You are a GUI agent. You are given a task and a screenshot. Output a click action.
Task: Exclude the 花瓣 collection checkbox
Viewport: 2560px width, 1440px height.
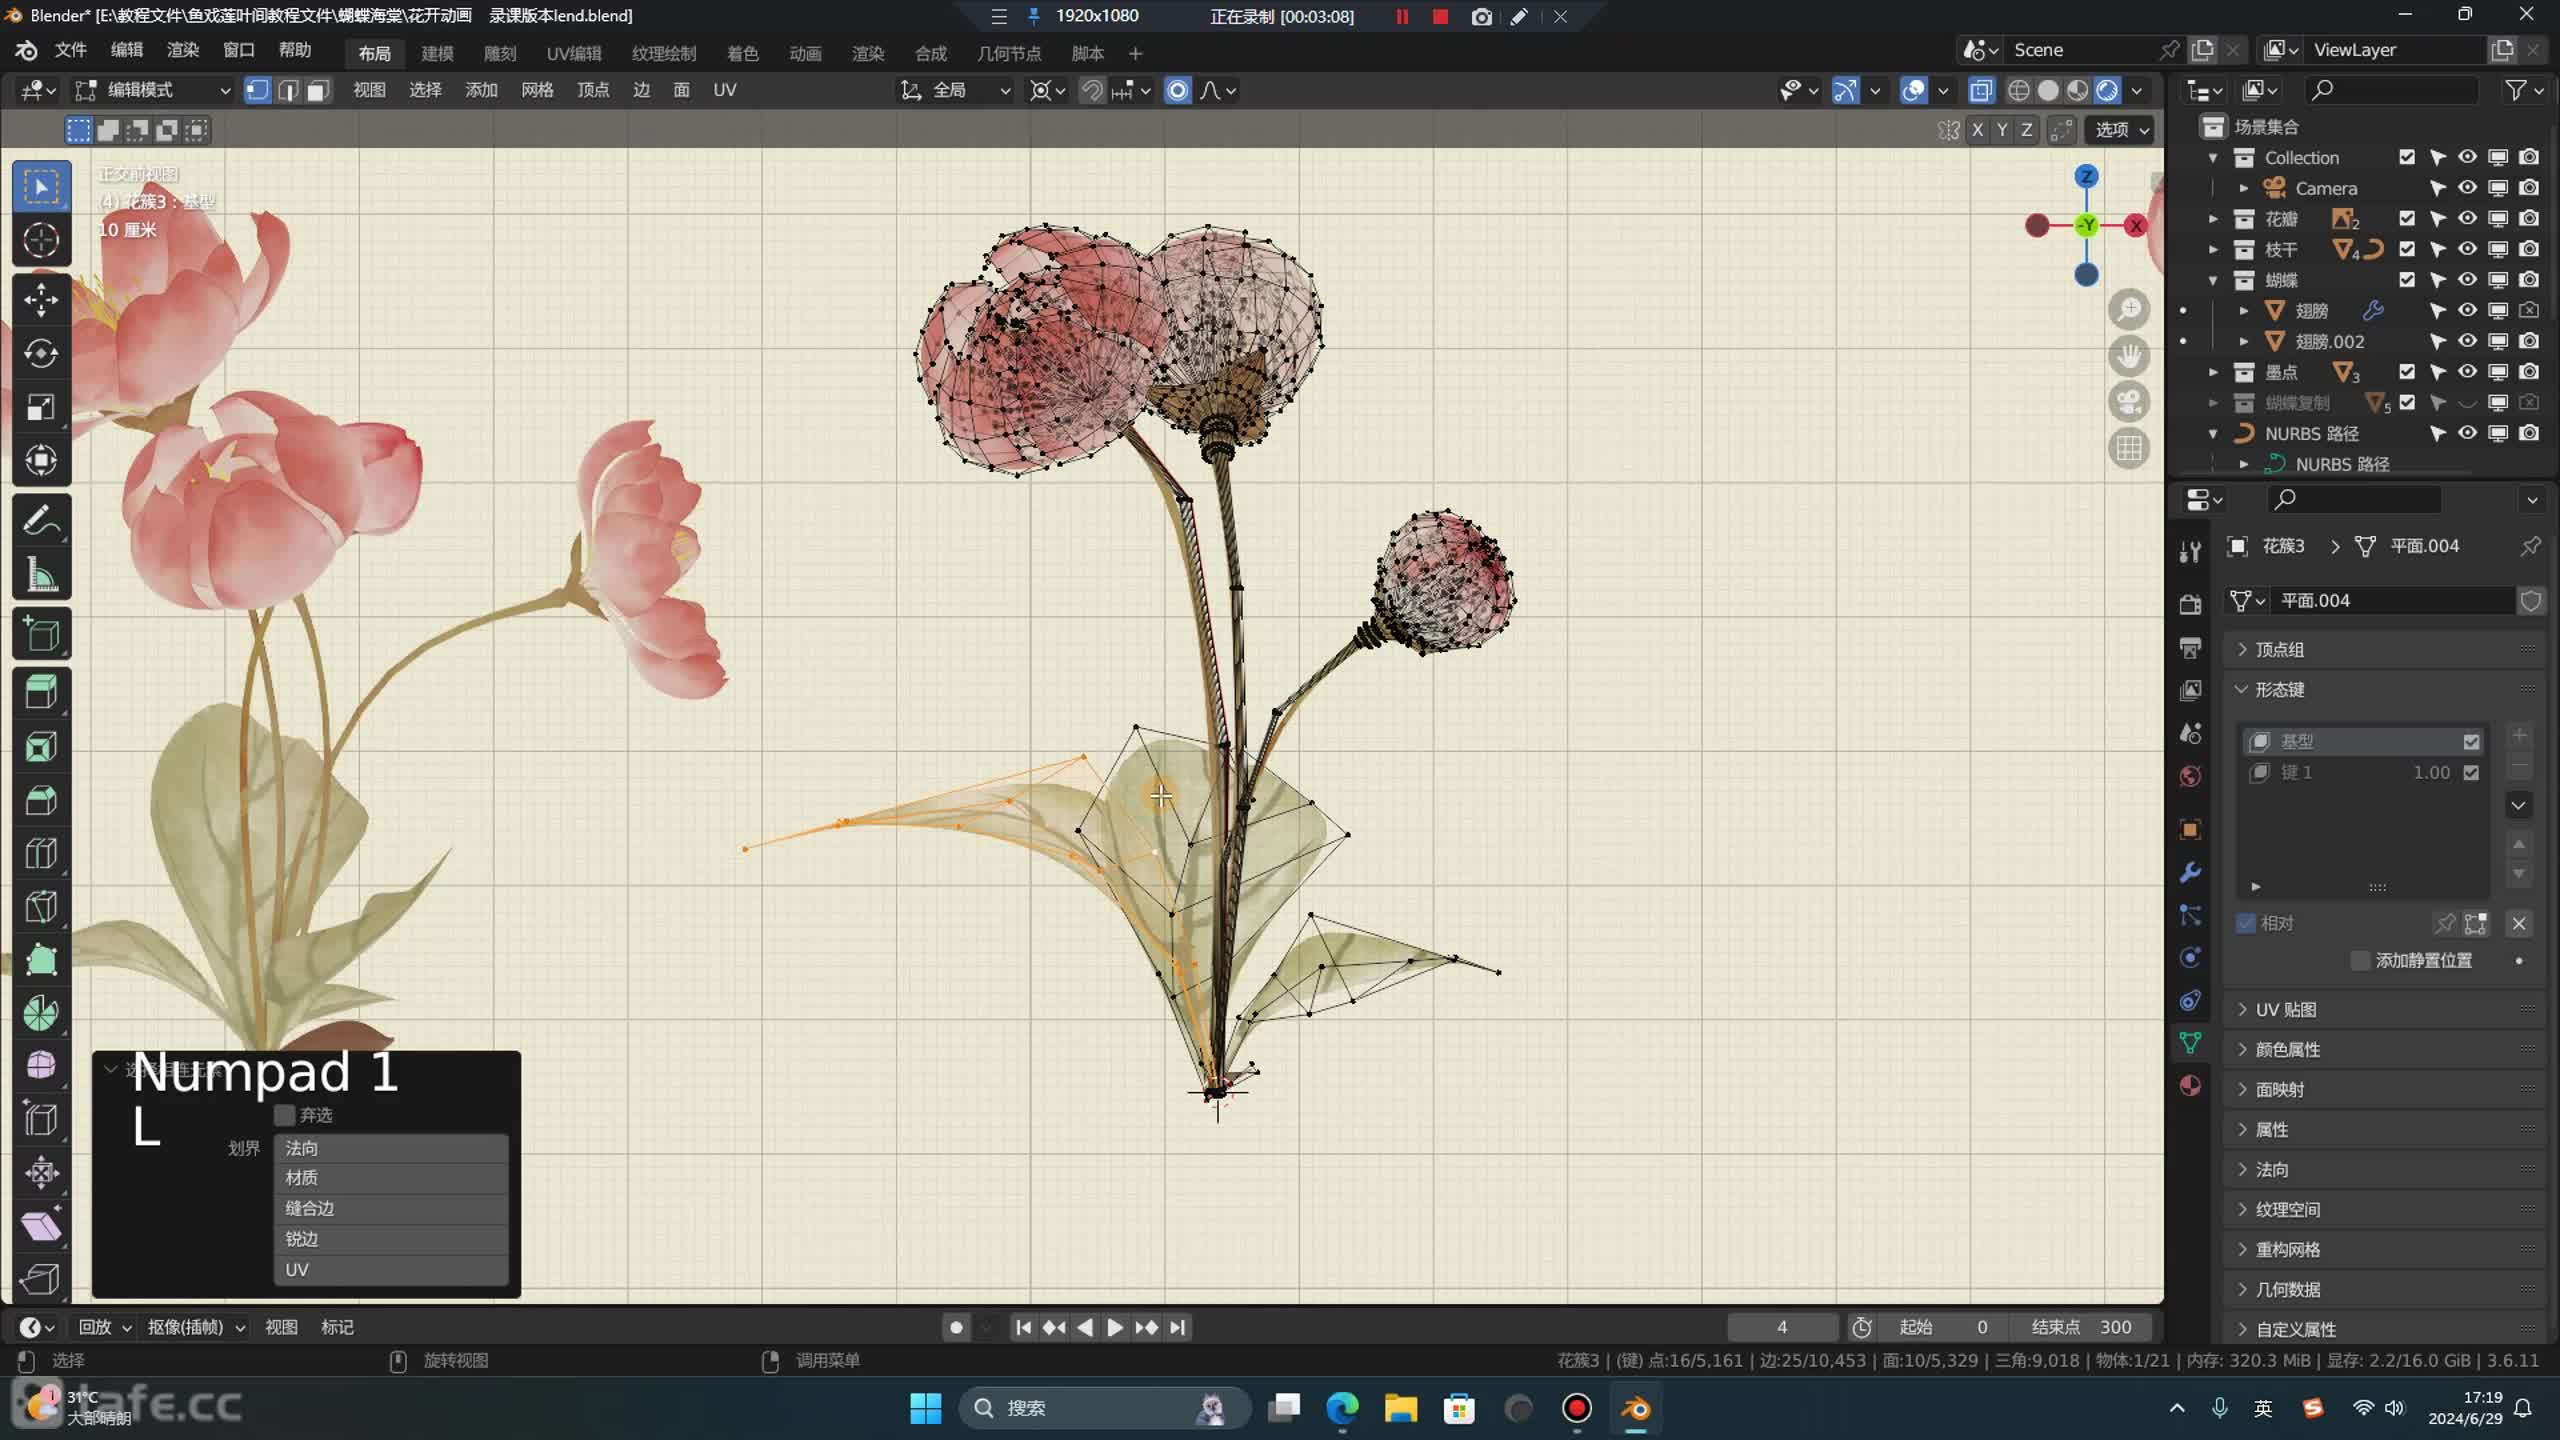(2407, 218)
